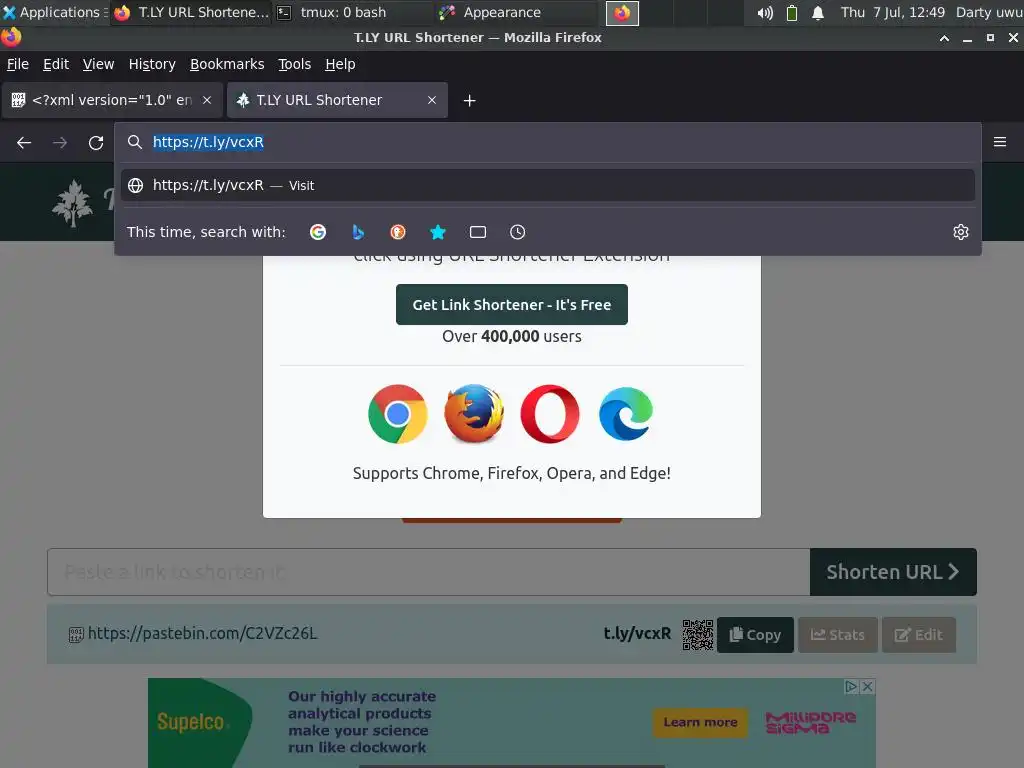1024x768 pixels.
Task: Open the Edit menu
Action: pyautogui.click(x=56, y=64)
